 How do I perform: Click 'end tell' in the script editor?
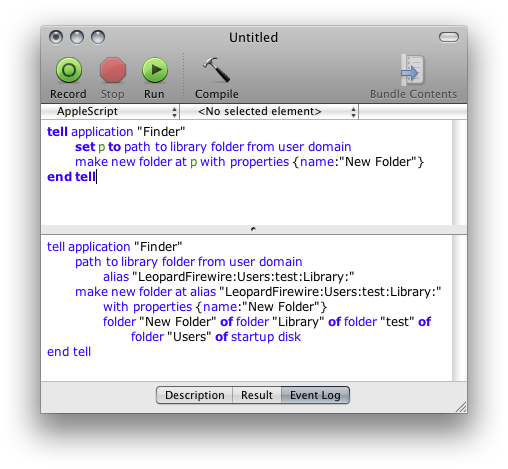(x=71, y=177)
